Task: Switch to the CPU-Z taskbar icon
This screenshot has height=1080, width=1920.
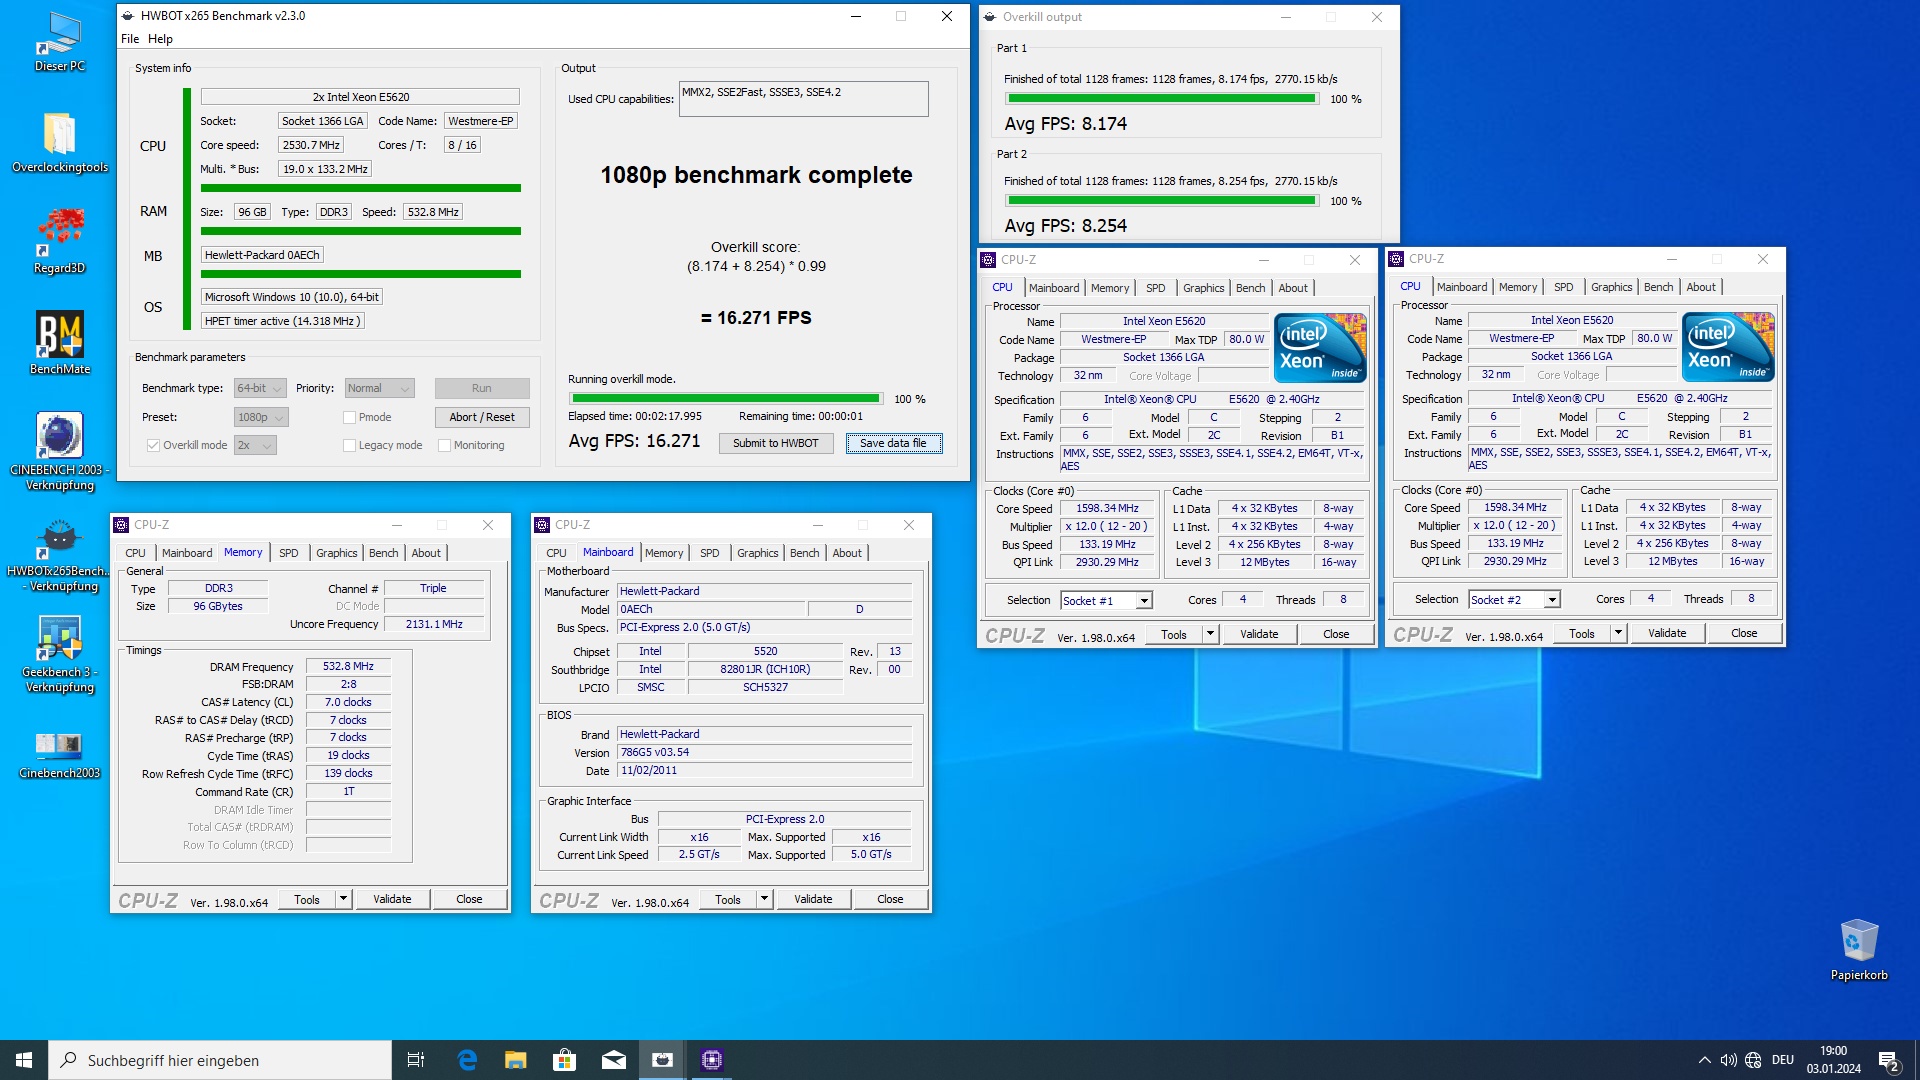Action: coord(712,1060)
